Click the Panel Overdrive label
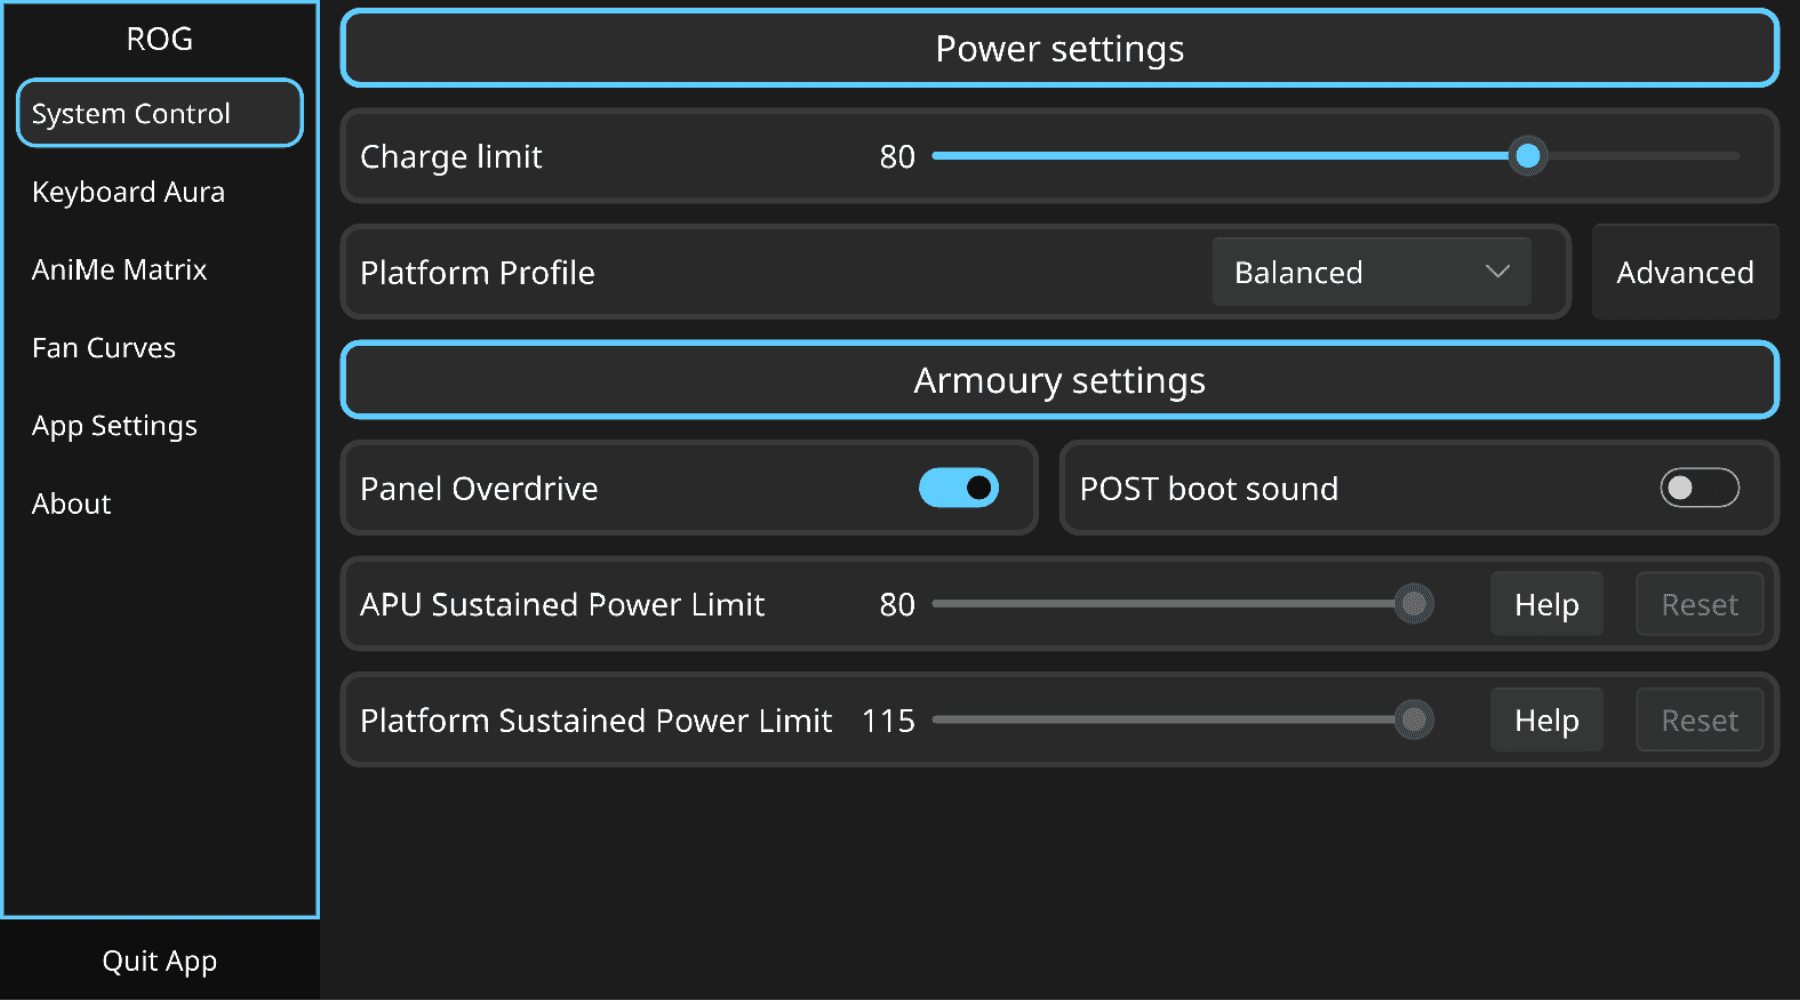Screen dimensions: 1800x1000 479,488
